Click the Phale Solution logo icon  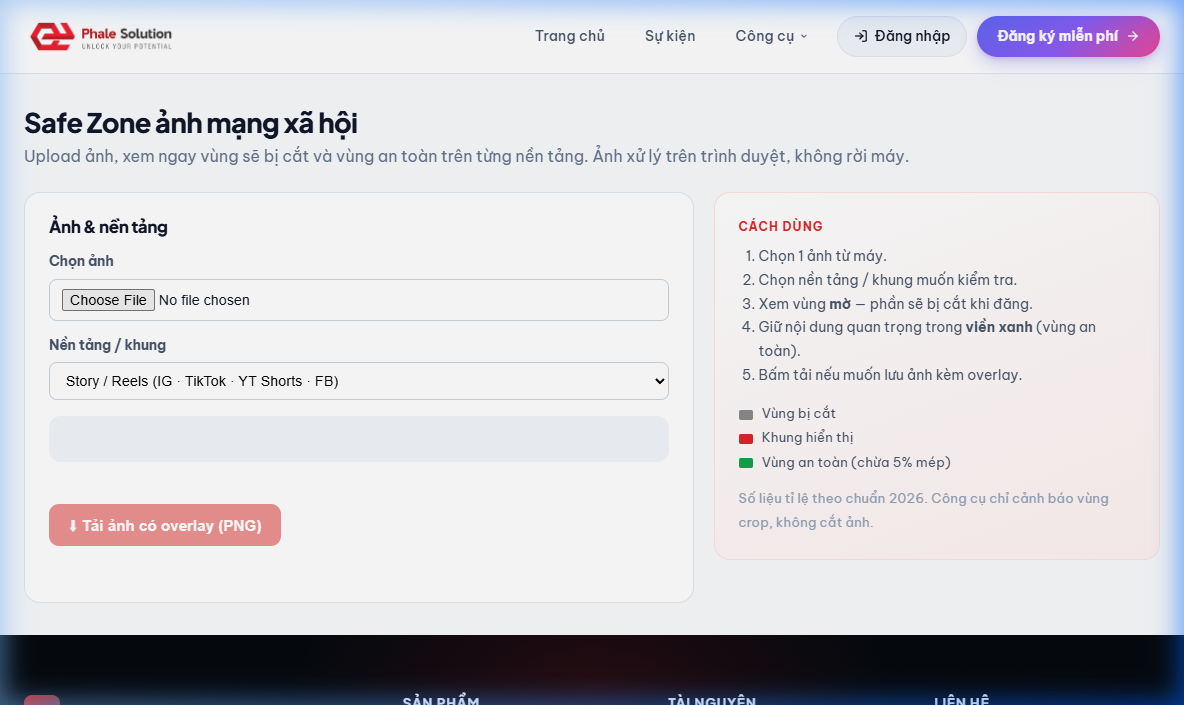coord(52,36)
